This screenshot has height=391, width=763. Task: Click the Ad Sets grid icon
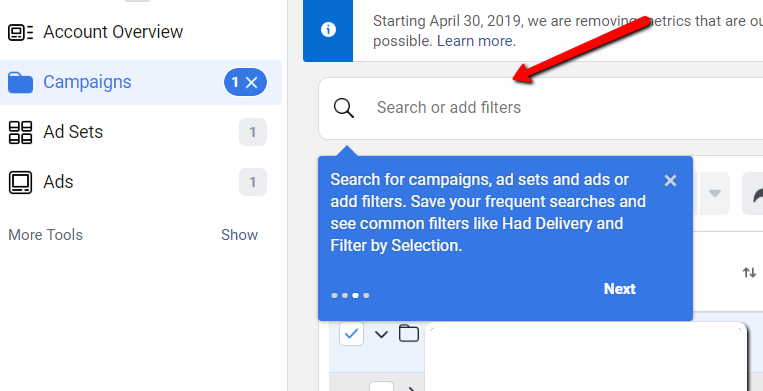point(20,132)
